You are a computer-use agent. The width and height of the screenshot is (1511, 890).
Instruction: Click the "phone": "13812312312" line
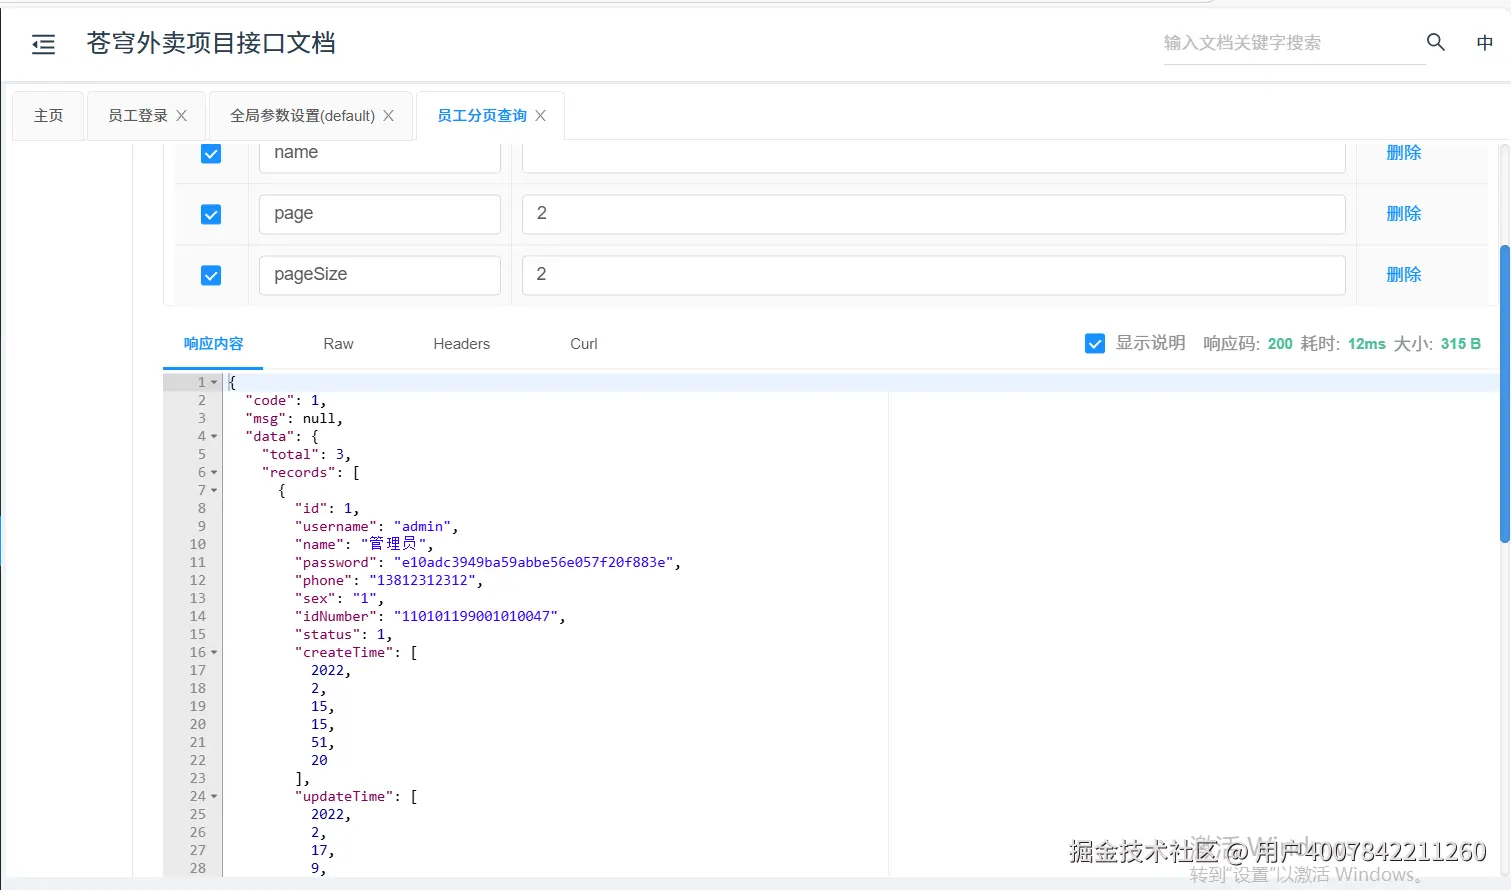tap(389, 580)
